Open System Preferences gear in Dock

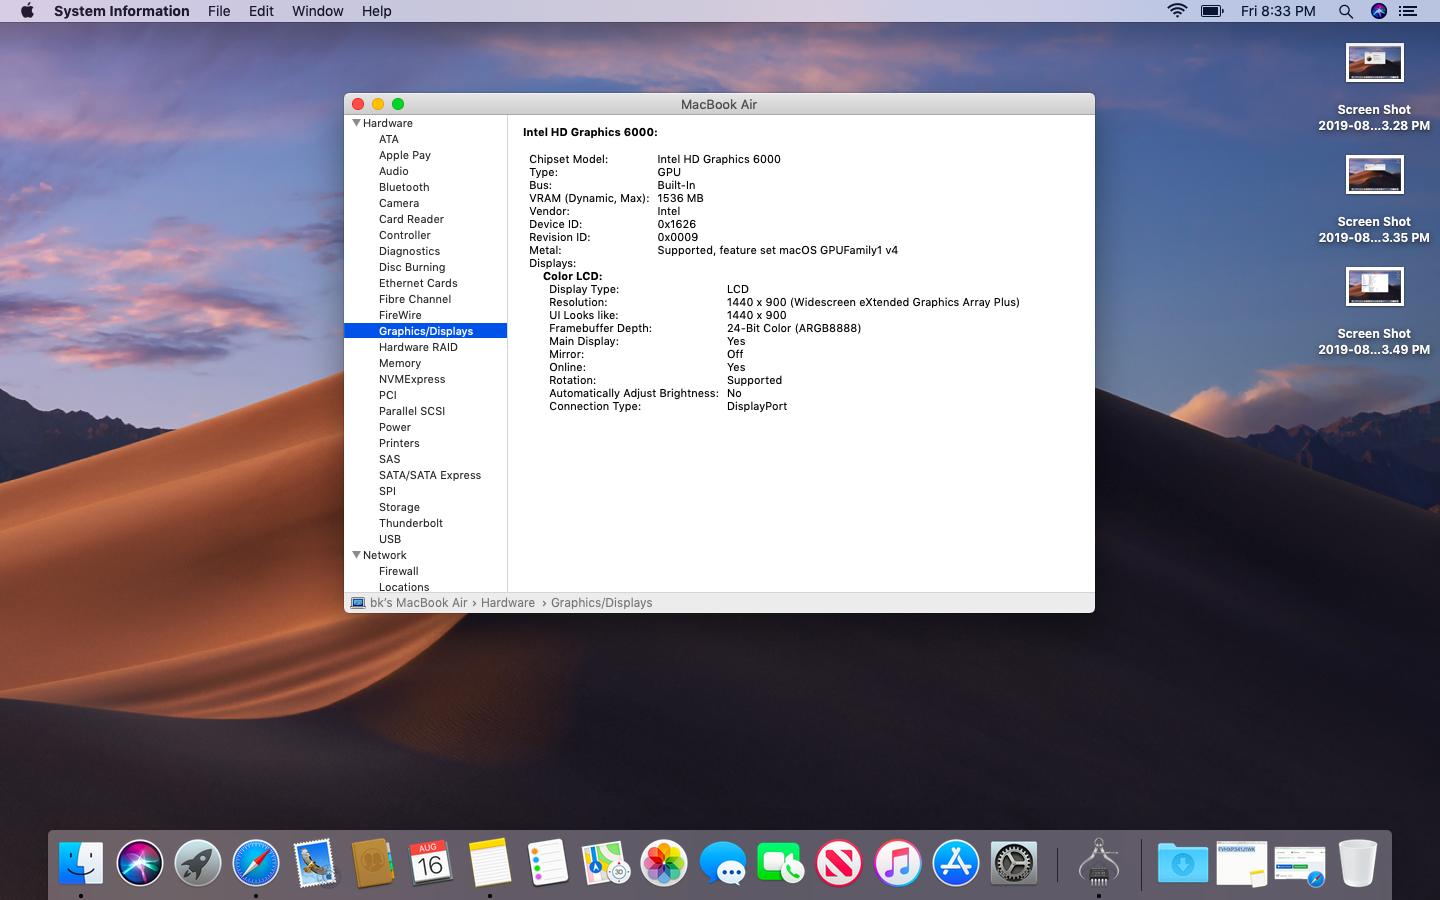tap(1013, 862)
